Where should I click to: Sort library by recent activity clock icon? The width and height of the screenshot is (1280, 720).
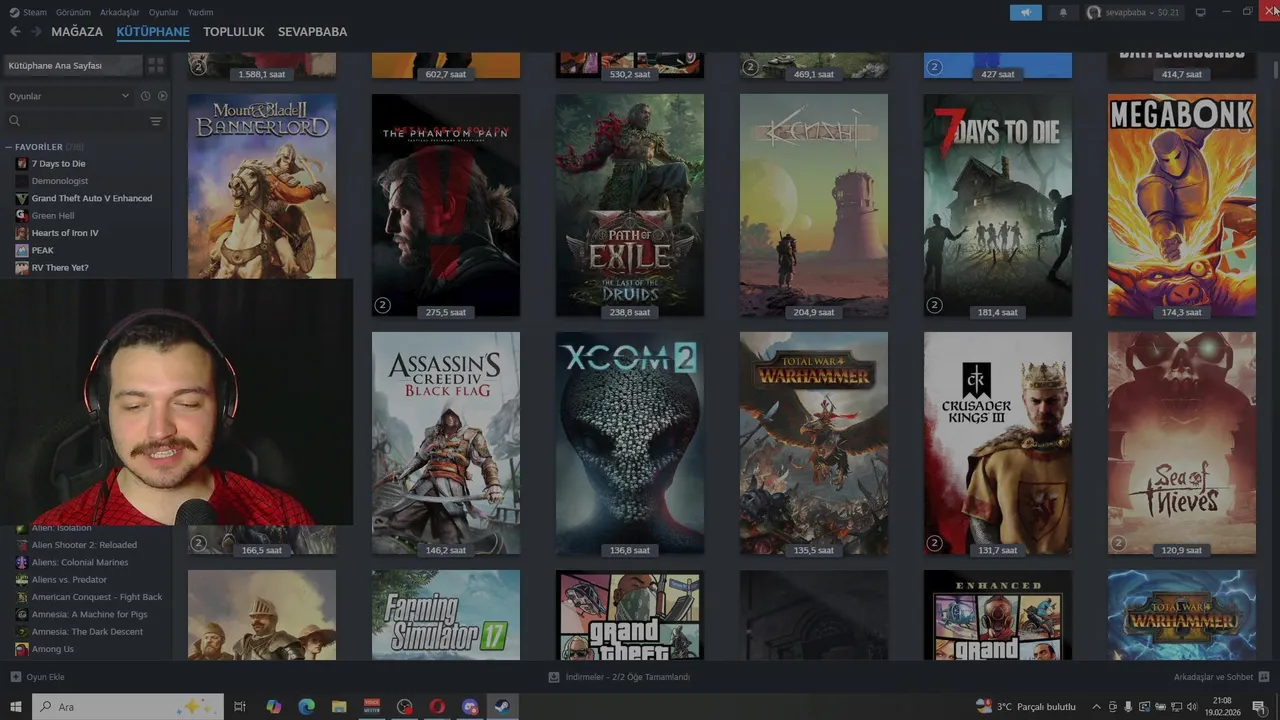coord(145,96)
